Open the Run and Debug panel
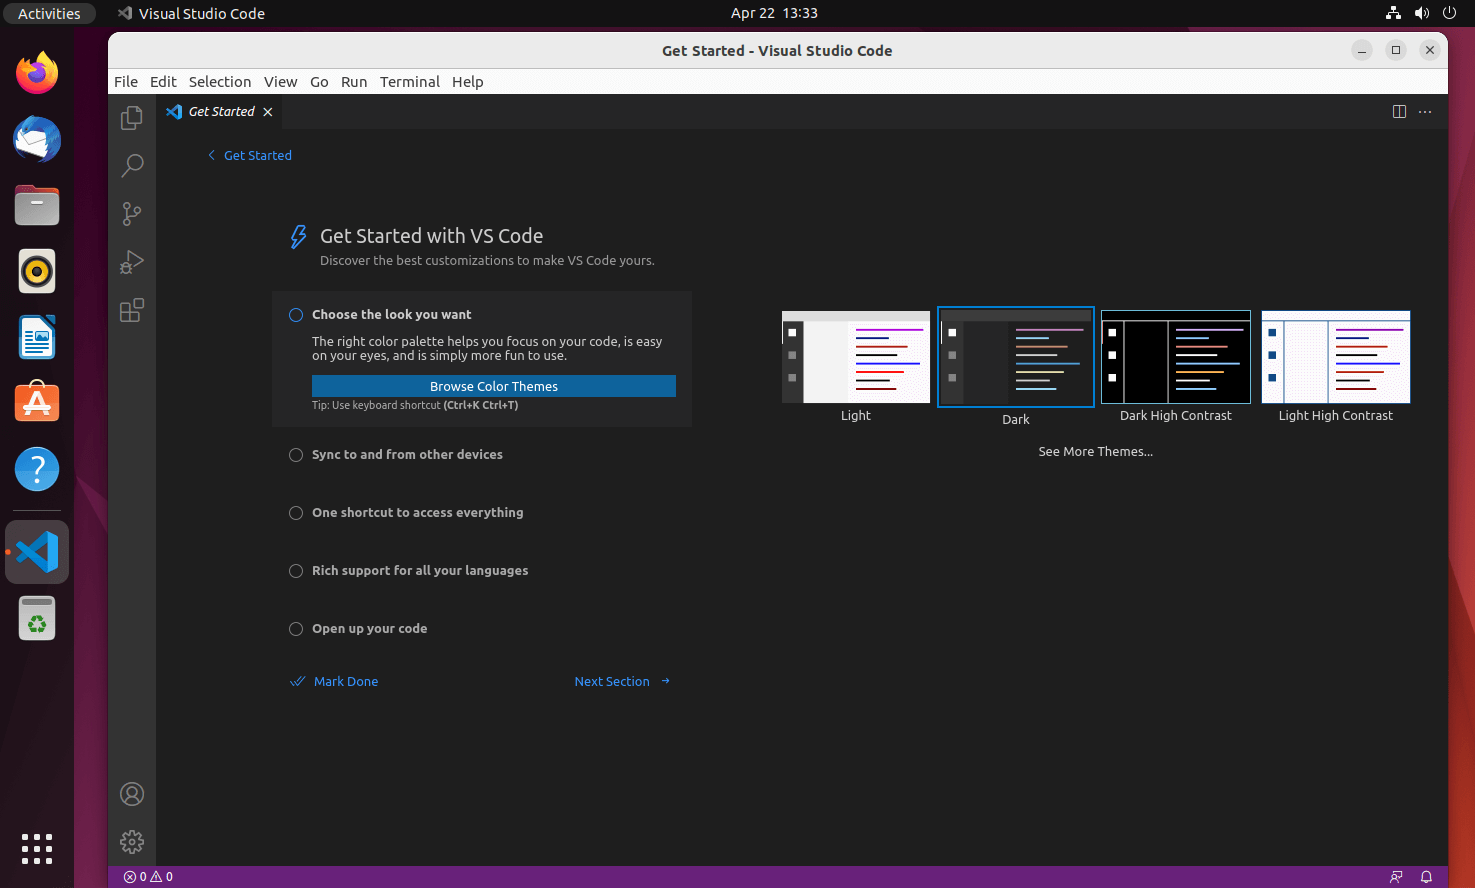Image resolution: width=1475 pixels, height=888 pixels. pyautogui.click(x=131, y=261)
